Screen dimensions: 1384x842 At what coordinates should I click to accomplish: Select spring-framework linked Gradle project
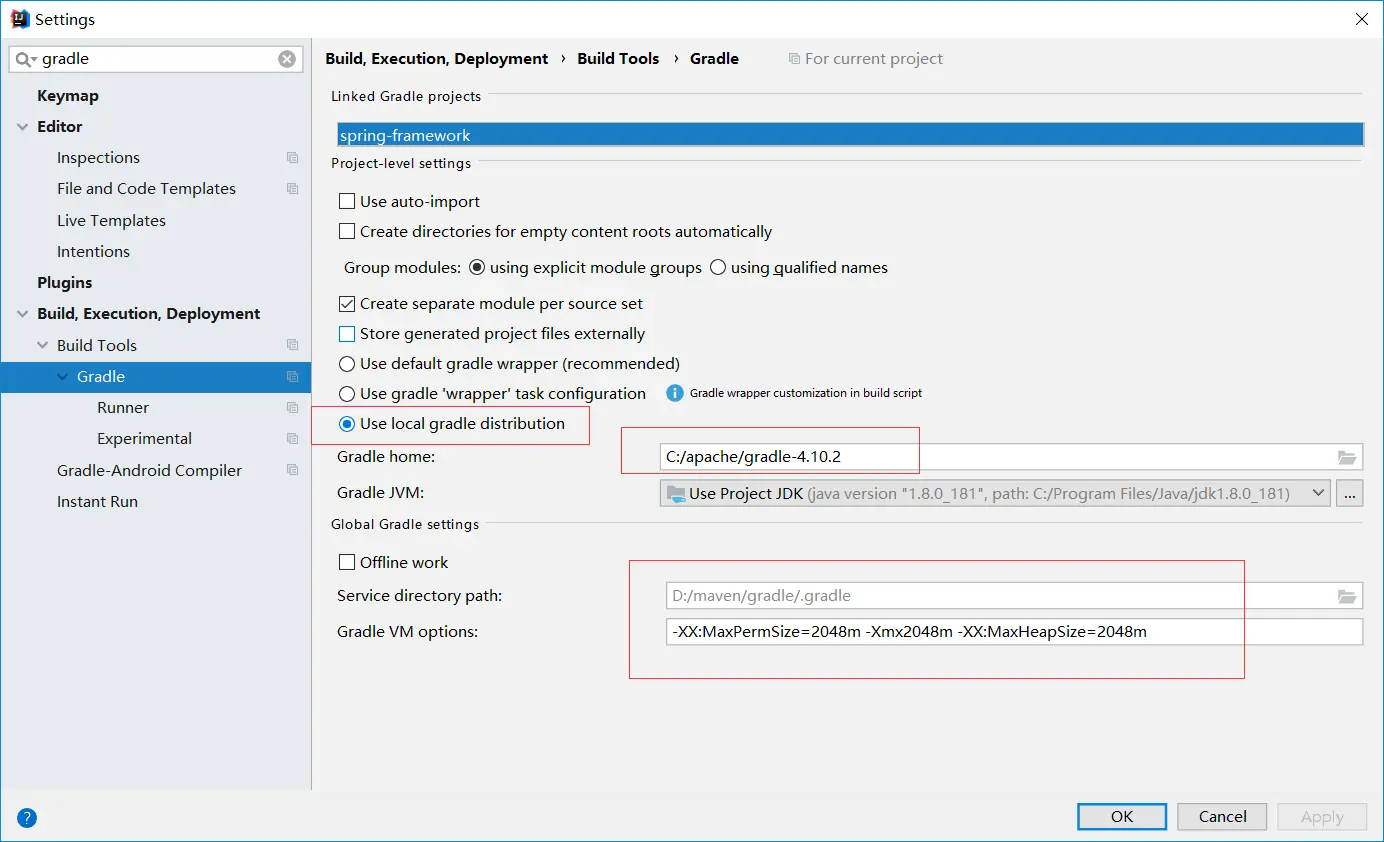click(x=851, y=135)
